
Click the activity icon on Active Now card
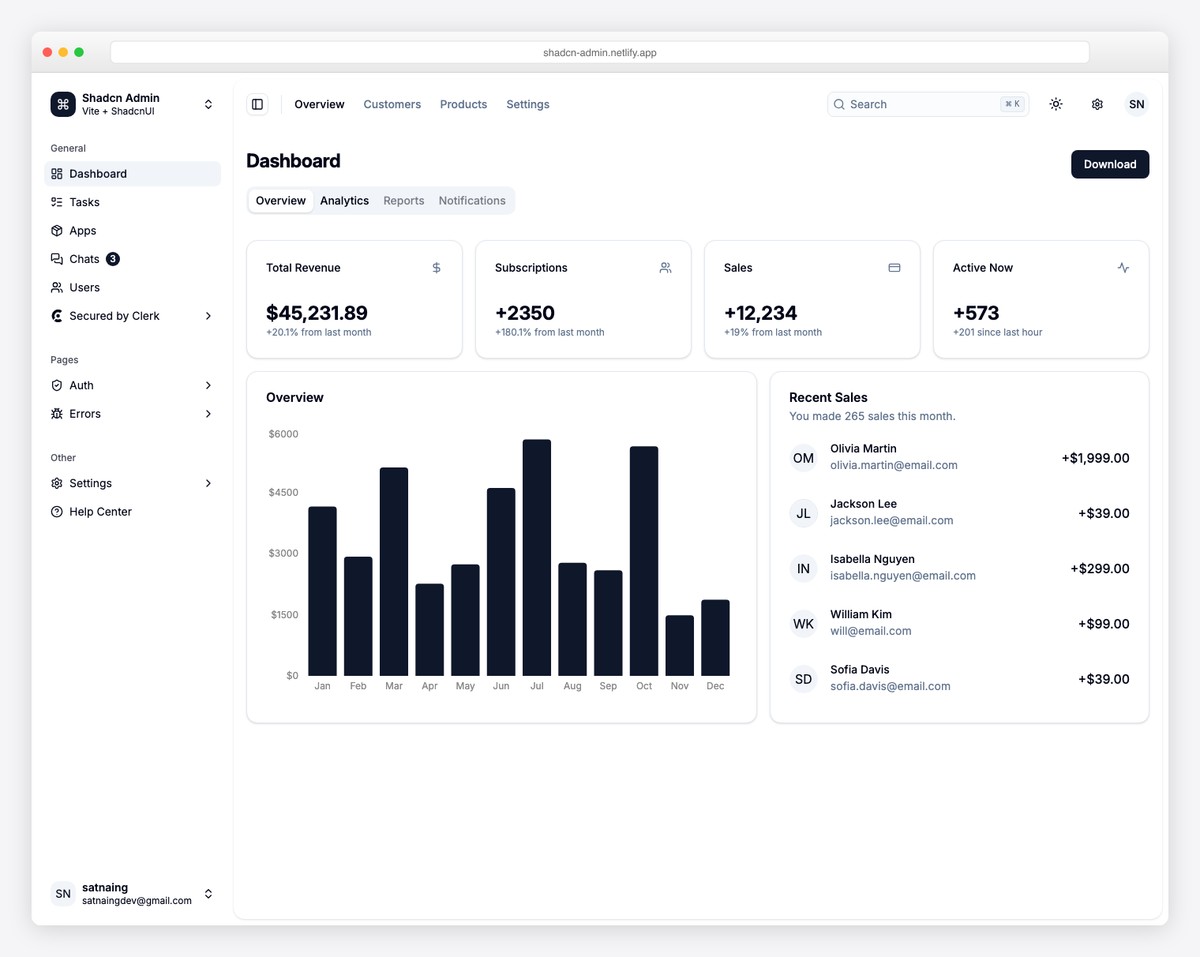1123,268
